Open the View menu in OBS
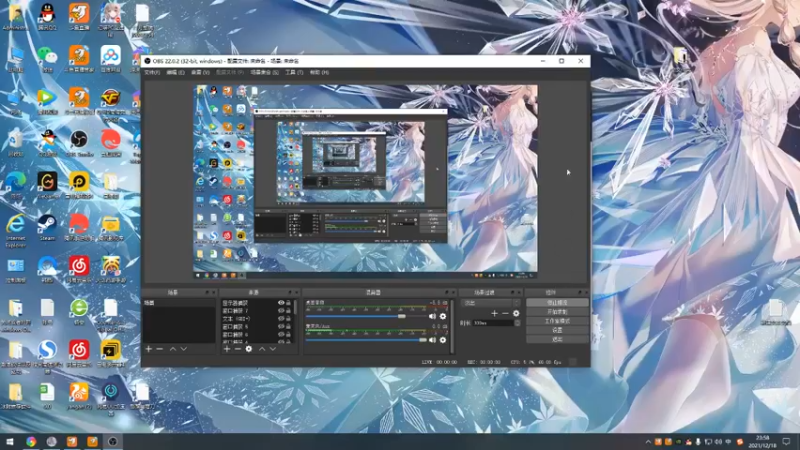This screenshot has width=800, height=450. click(200, 72)
